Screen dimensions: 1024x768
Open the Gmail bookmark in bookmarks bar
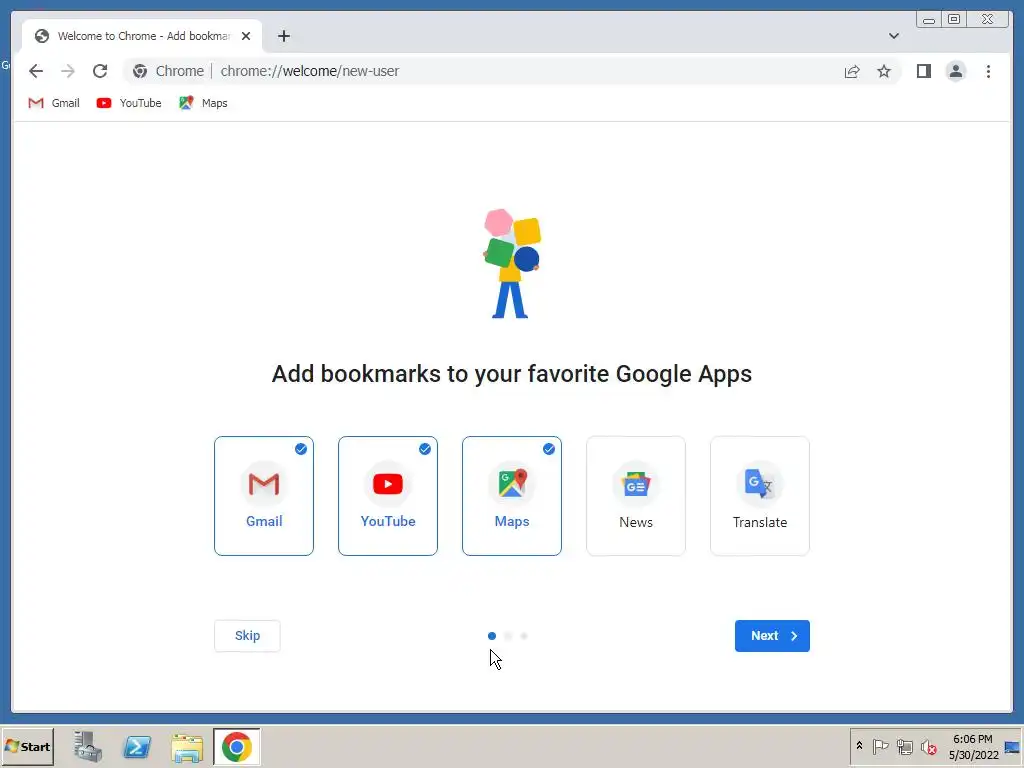pos(54,103)
